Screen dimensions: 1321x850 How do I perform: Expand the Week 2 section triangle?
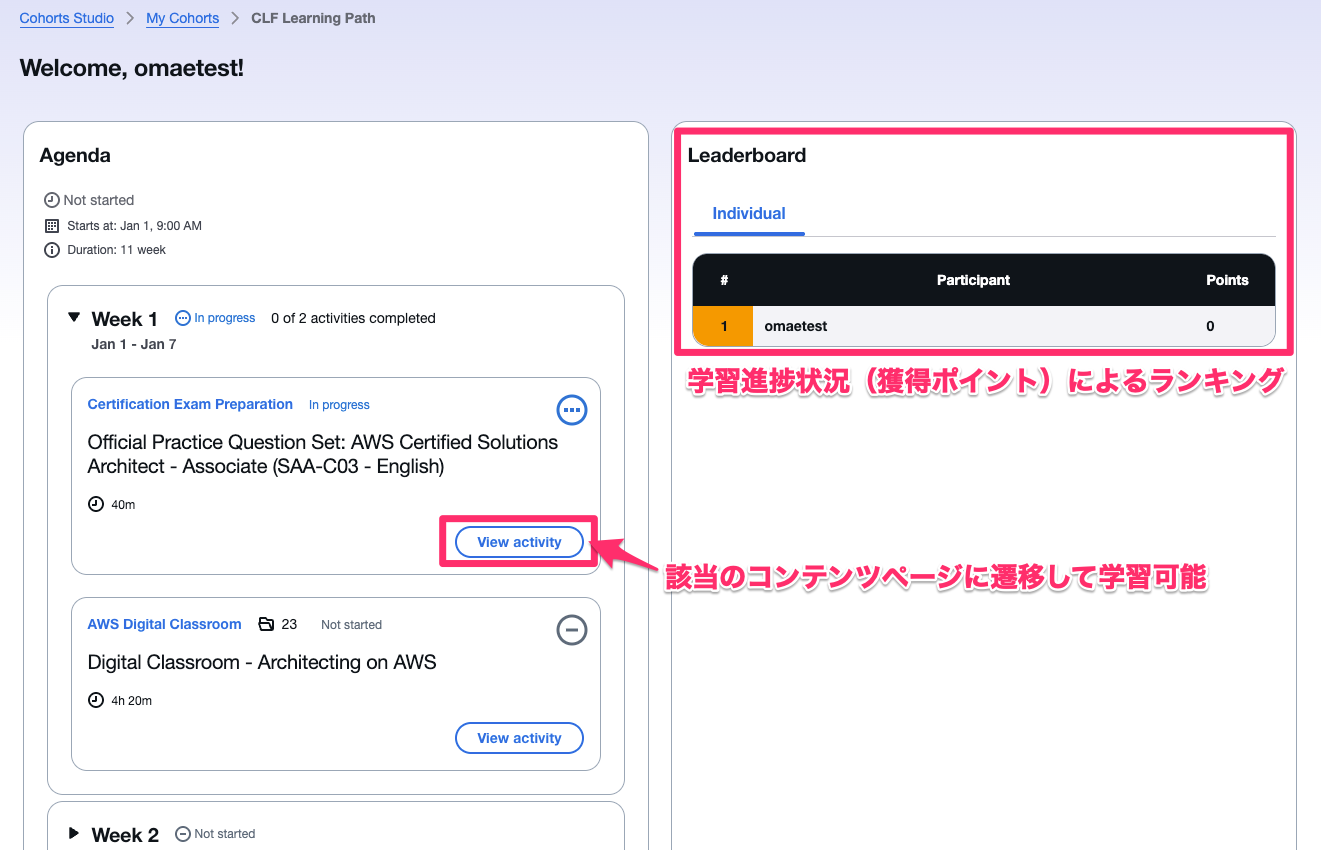(74, 834)
